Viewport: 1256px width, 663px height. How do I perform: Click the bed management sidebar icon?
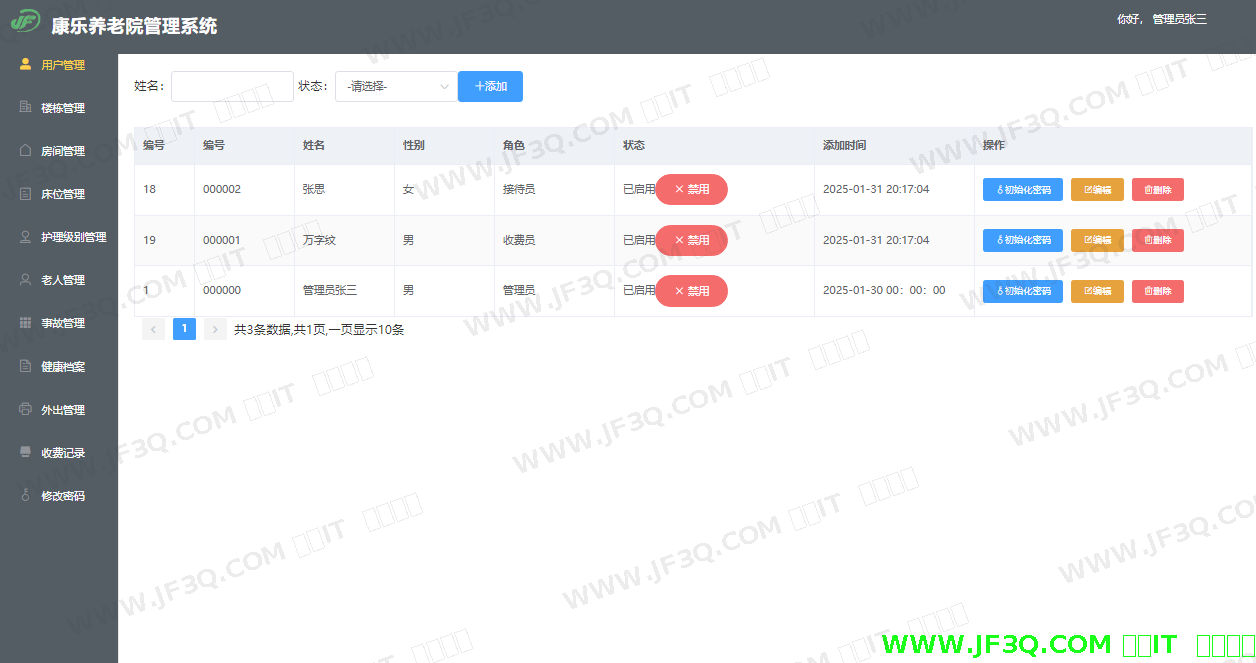[26, 194]
